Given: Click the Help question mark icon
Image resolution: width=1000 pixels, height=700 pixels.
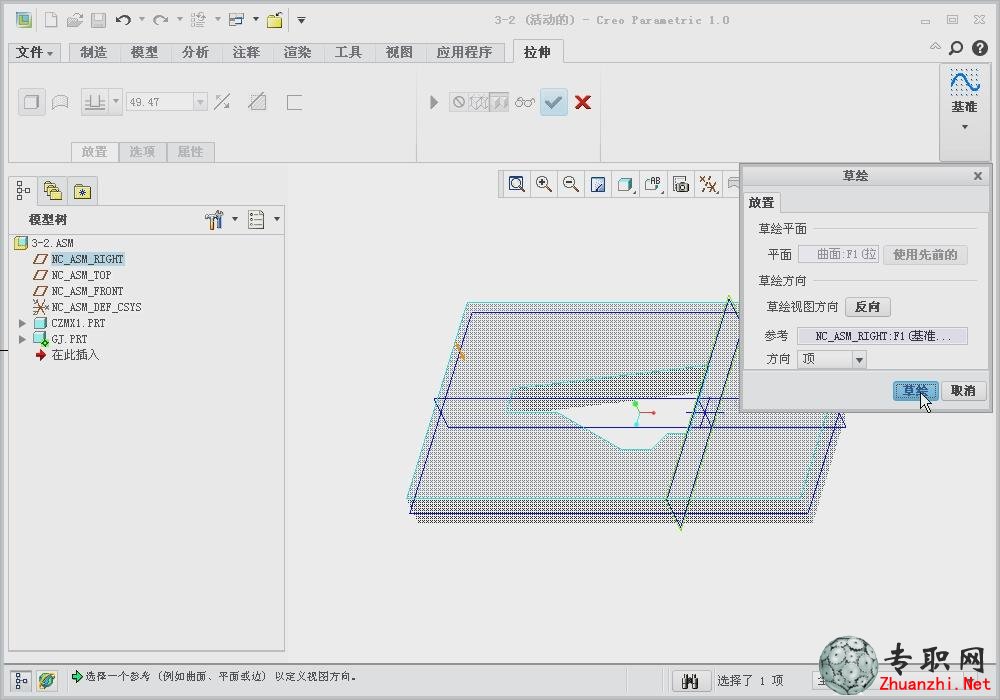Looking at the screenshot, I should pos(980,48).
